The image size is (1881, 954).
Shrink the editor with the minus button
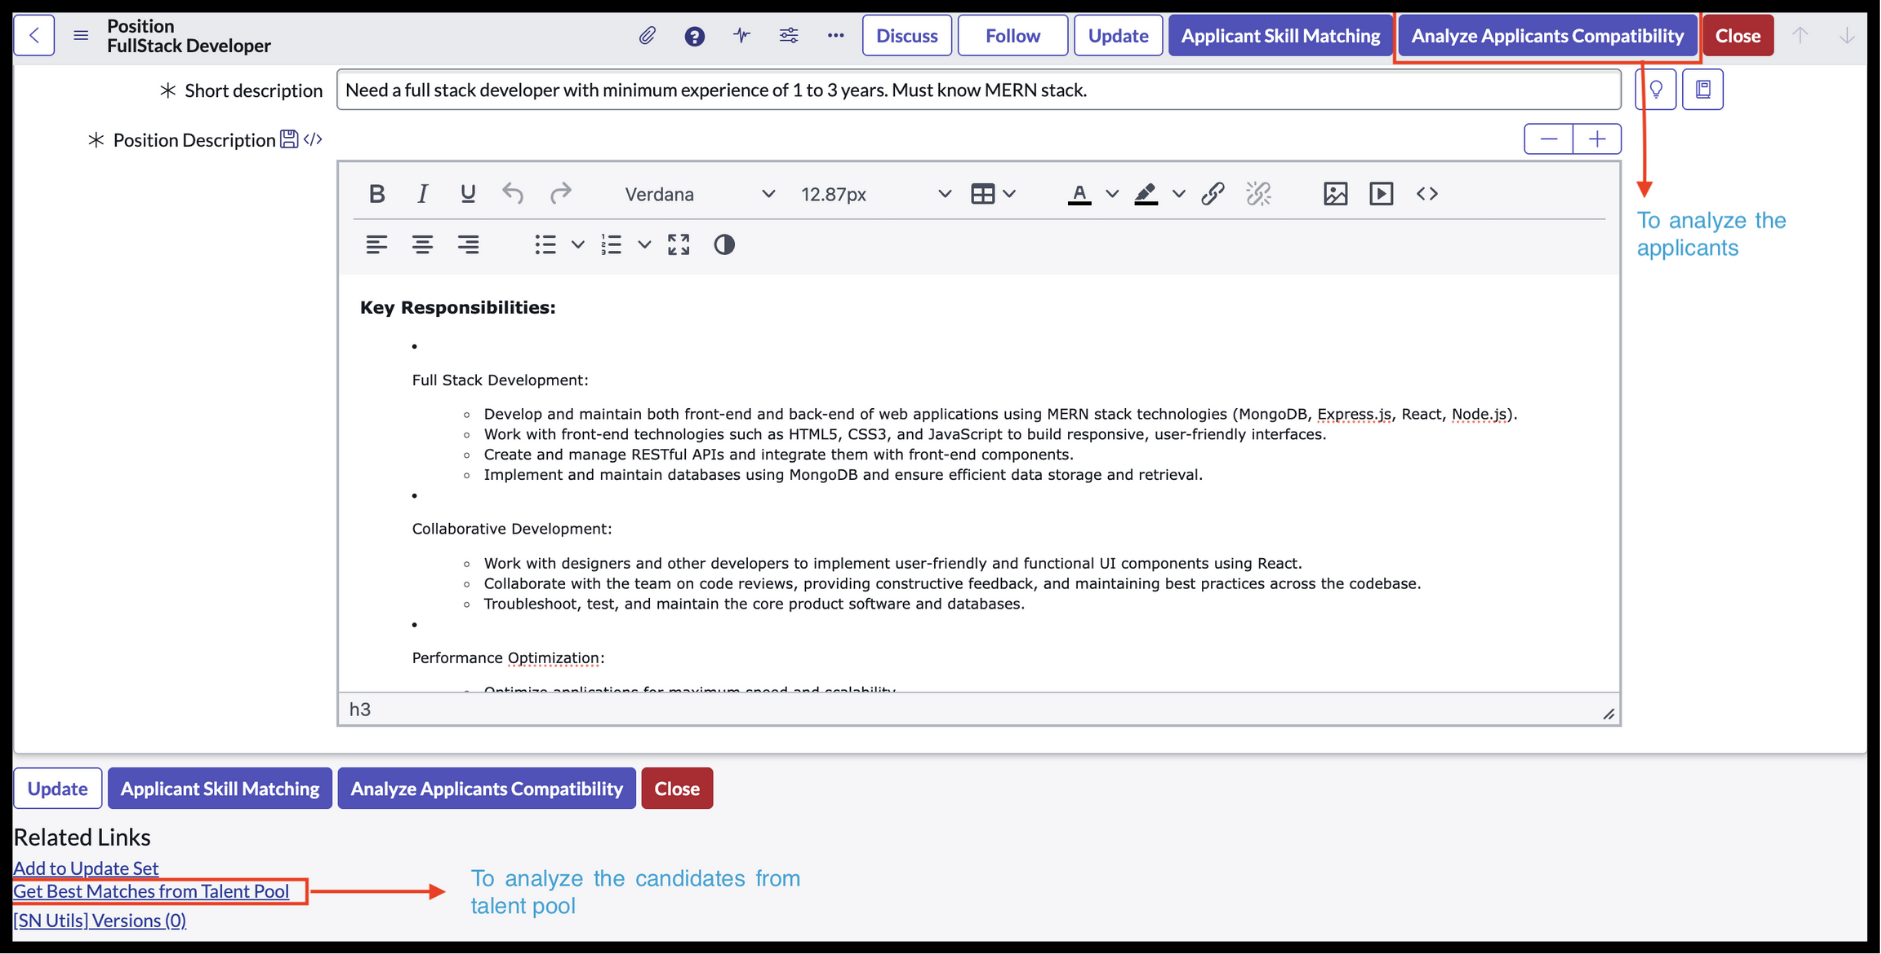coord(1549,139)
